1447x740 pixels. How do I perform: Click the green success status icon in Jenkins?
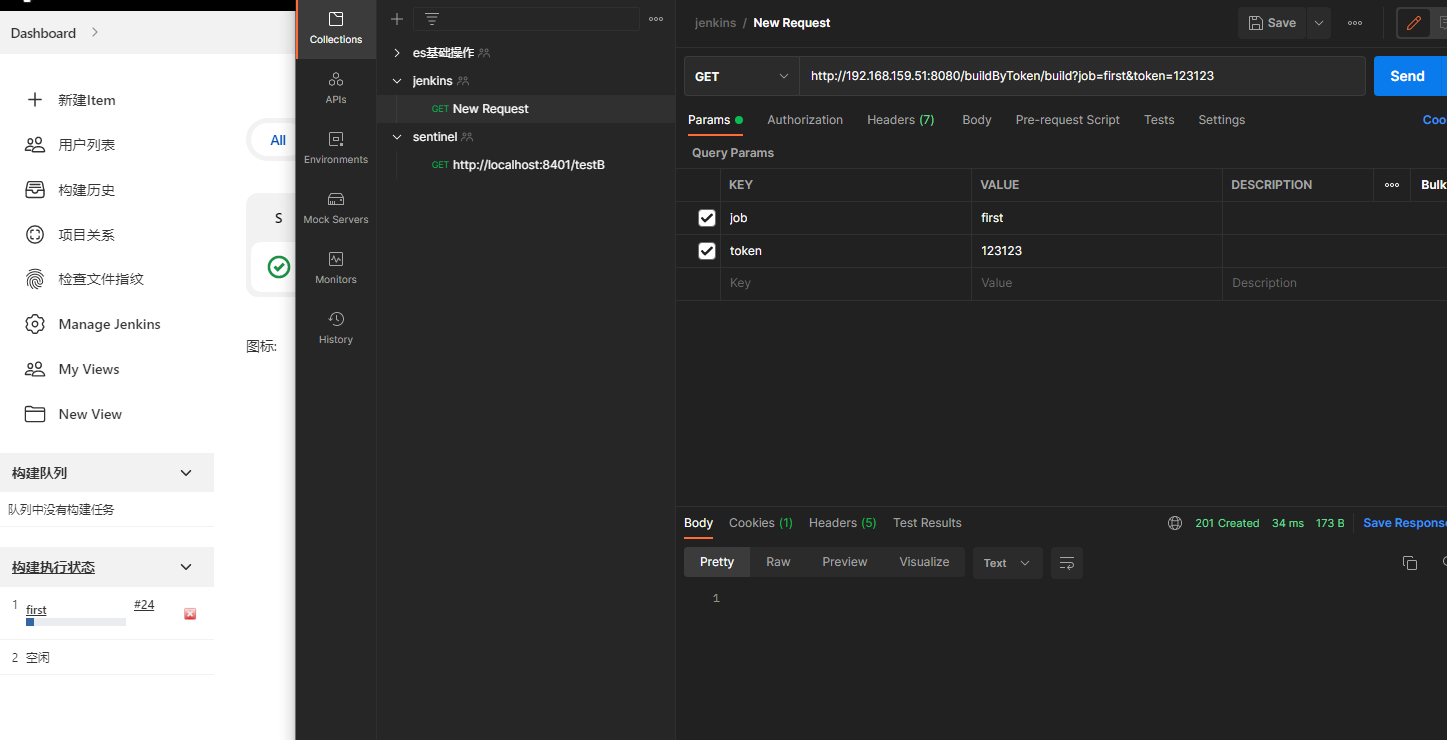[279, 267]
